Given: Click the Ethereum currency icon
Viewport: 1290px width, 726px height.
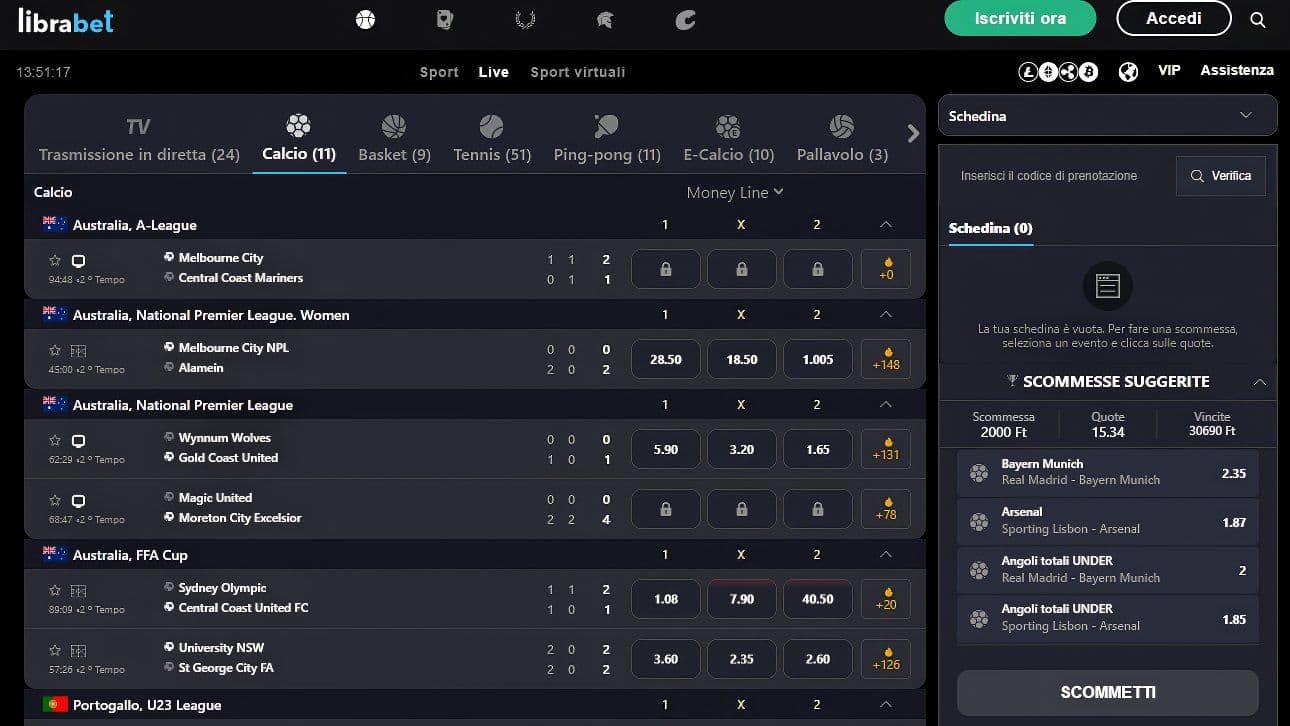Looking at the screenshot, I should pos(1048,71).
